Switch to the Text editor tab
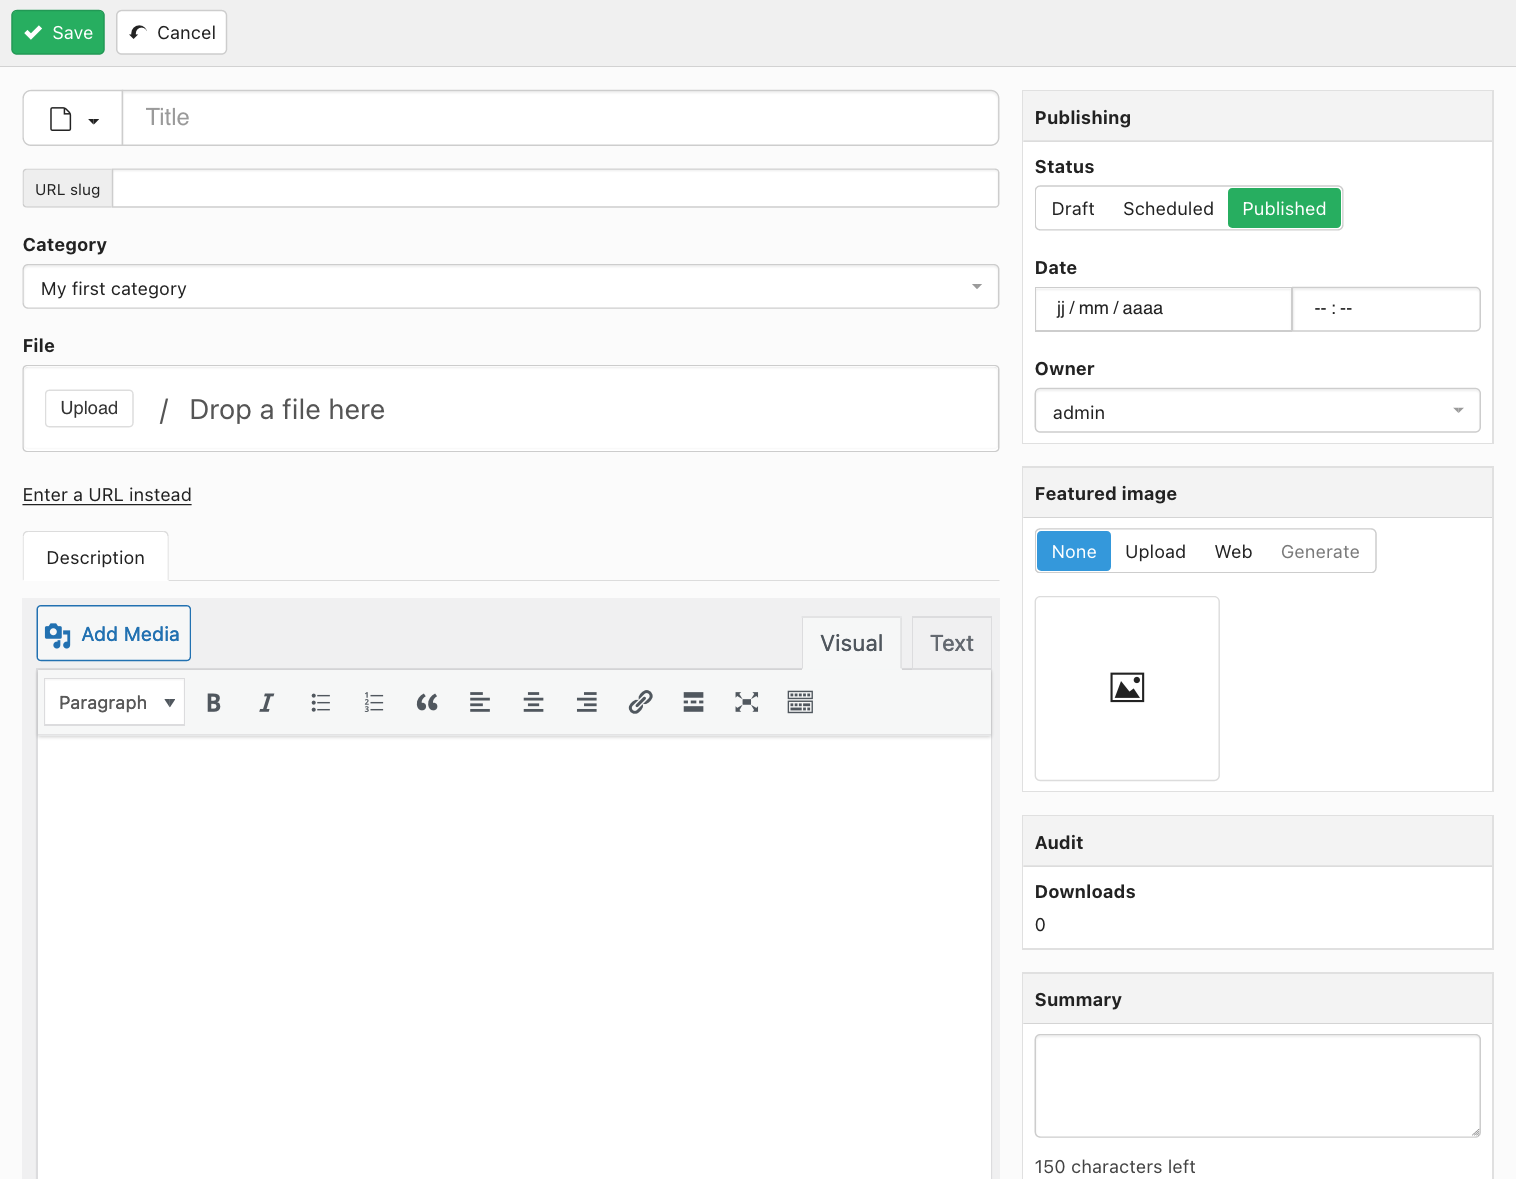1516x1179 pixels. [x=951, y=644]
